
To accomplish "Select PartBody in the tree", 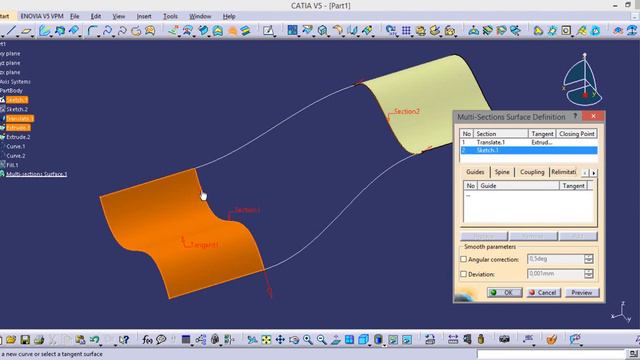I will pos(11,91).
